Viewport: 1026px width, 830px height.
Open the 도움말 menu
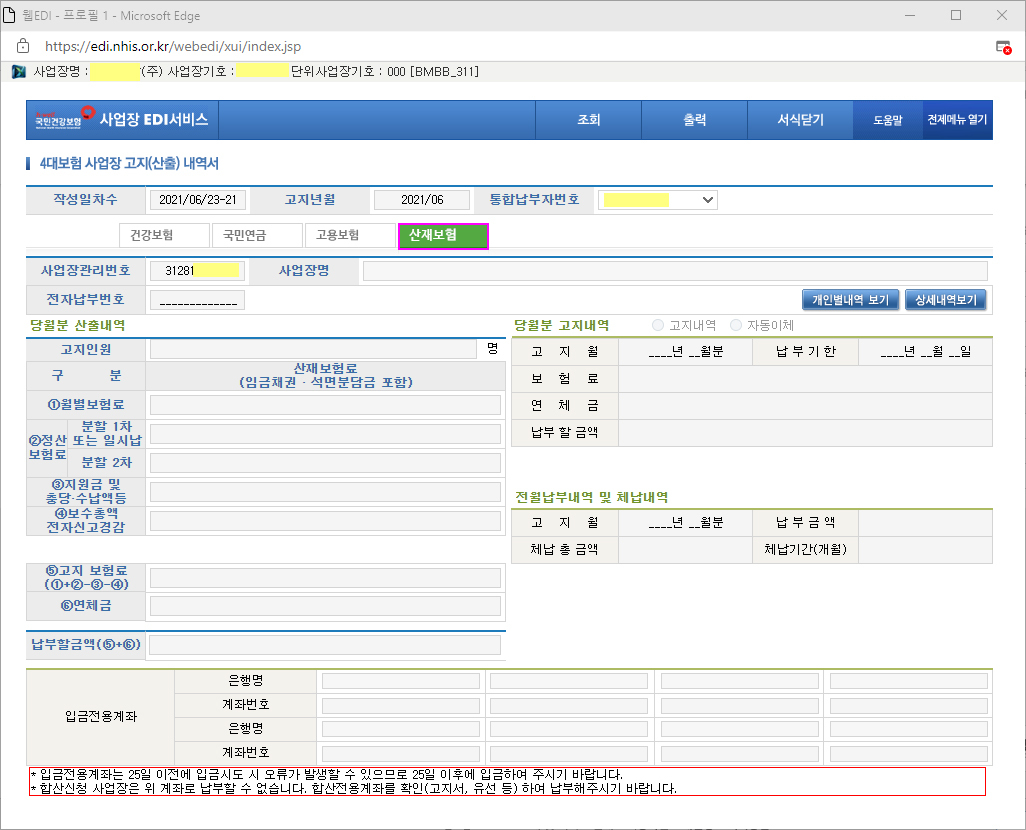coord(887,120)
